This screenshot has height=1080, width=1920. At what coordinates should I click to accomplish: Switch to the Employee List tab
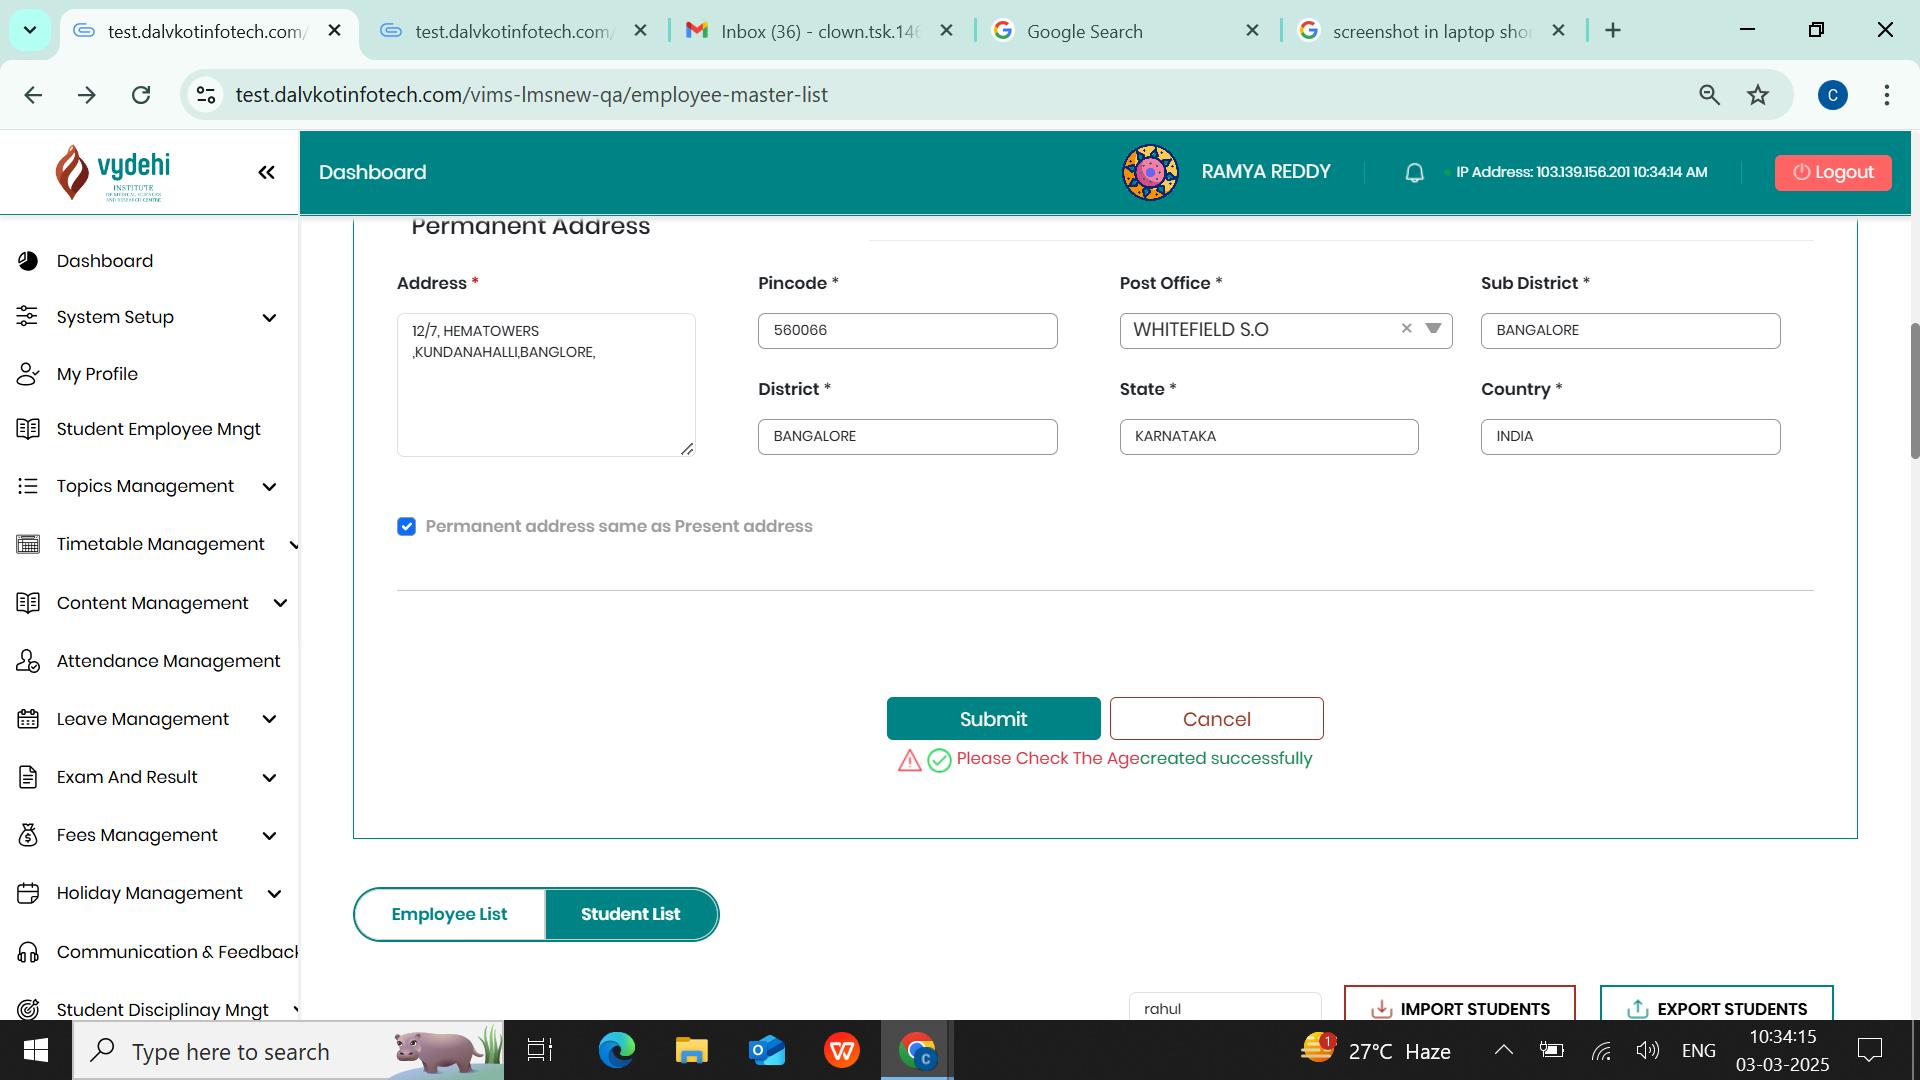click(x=449, y=914)
